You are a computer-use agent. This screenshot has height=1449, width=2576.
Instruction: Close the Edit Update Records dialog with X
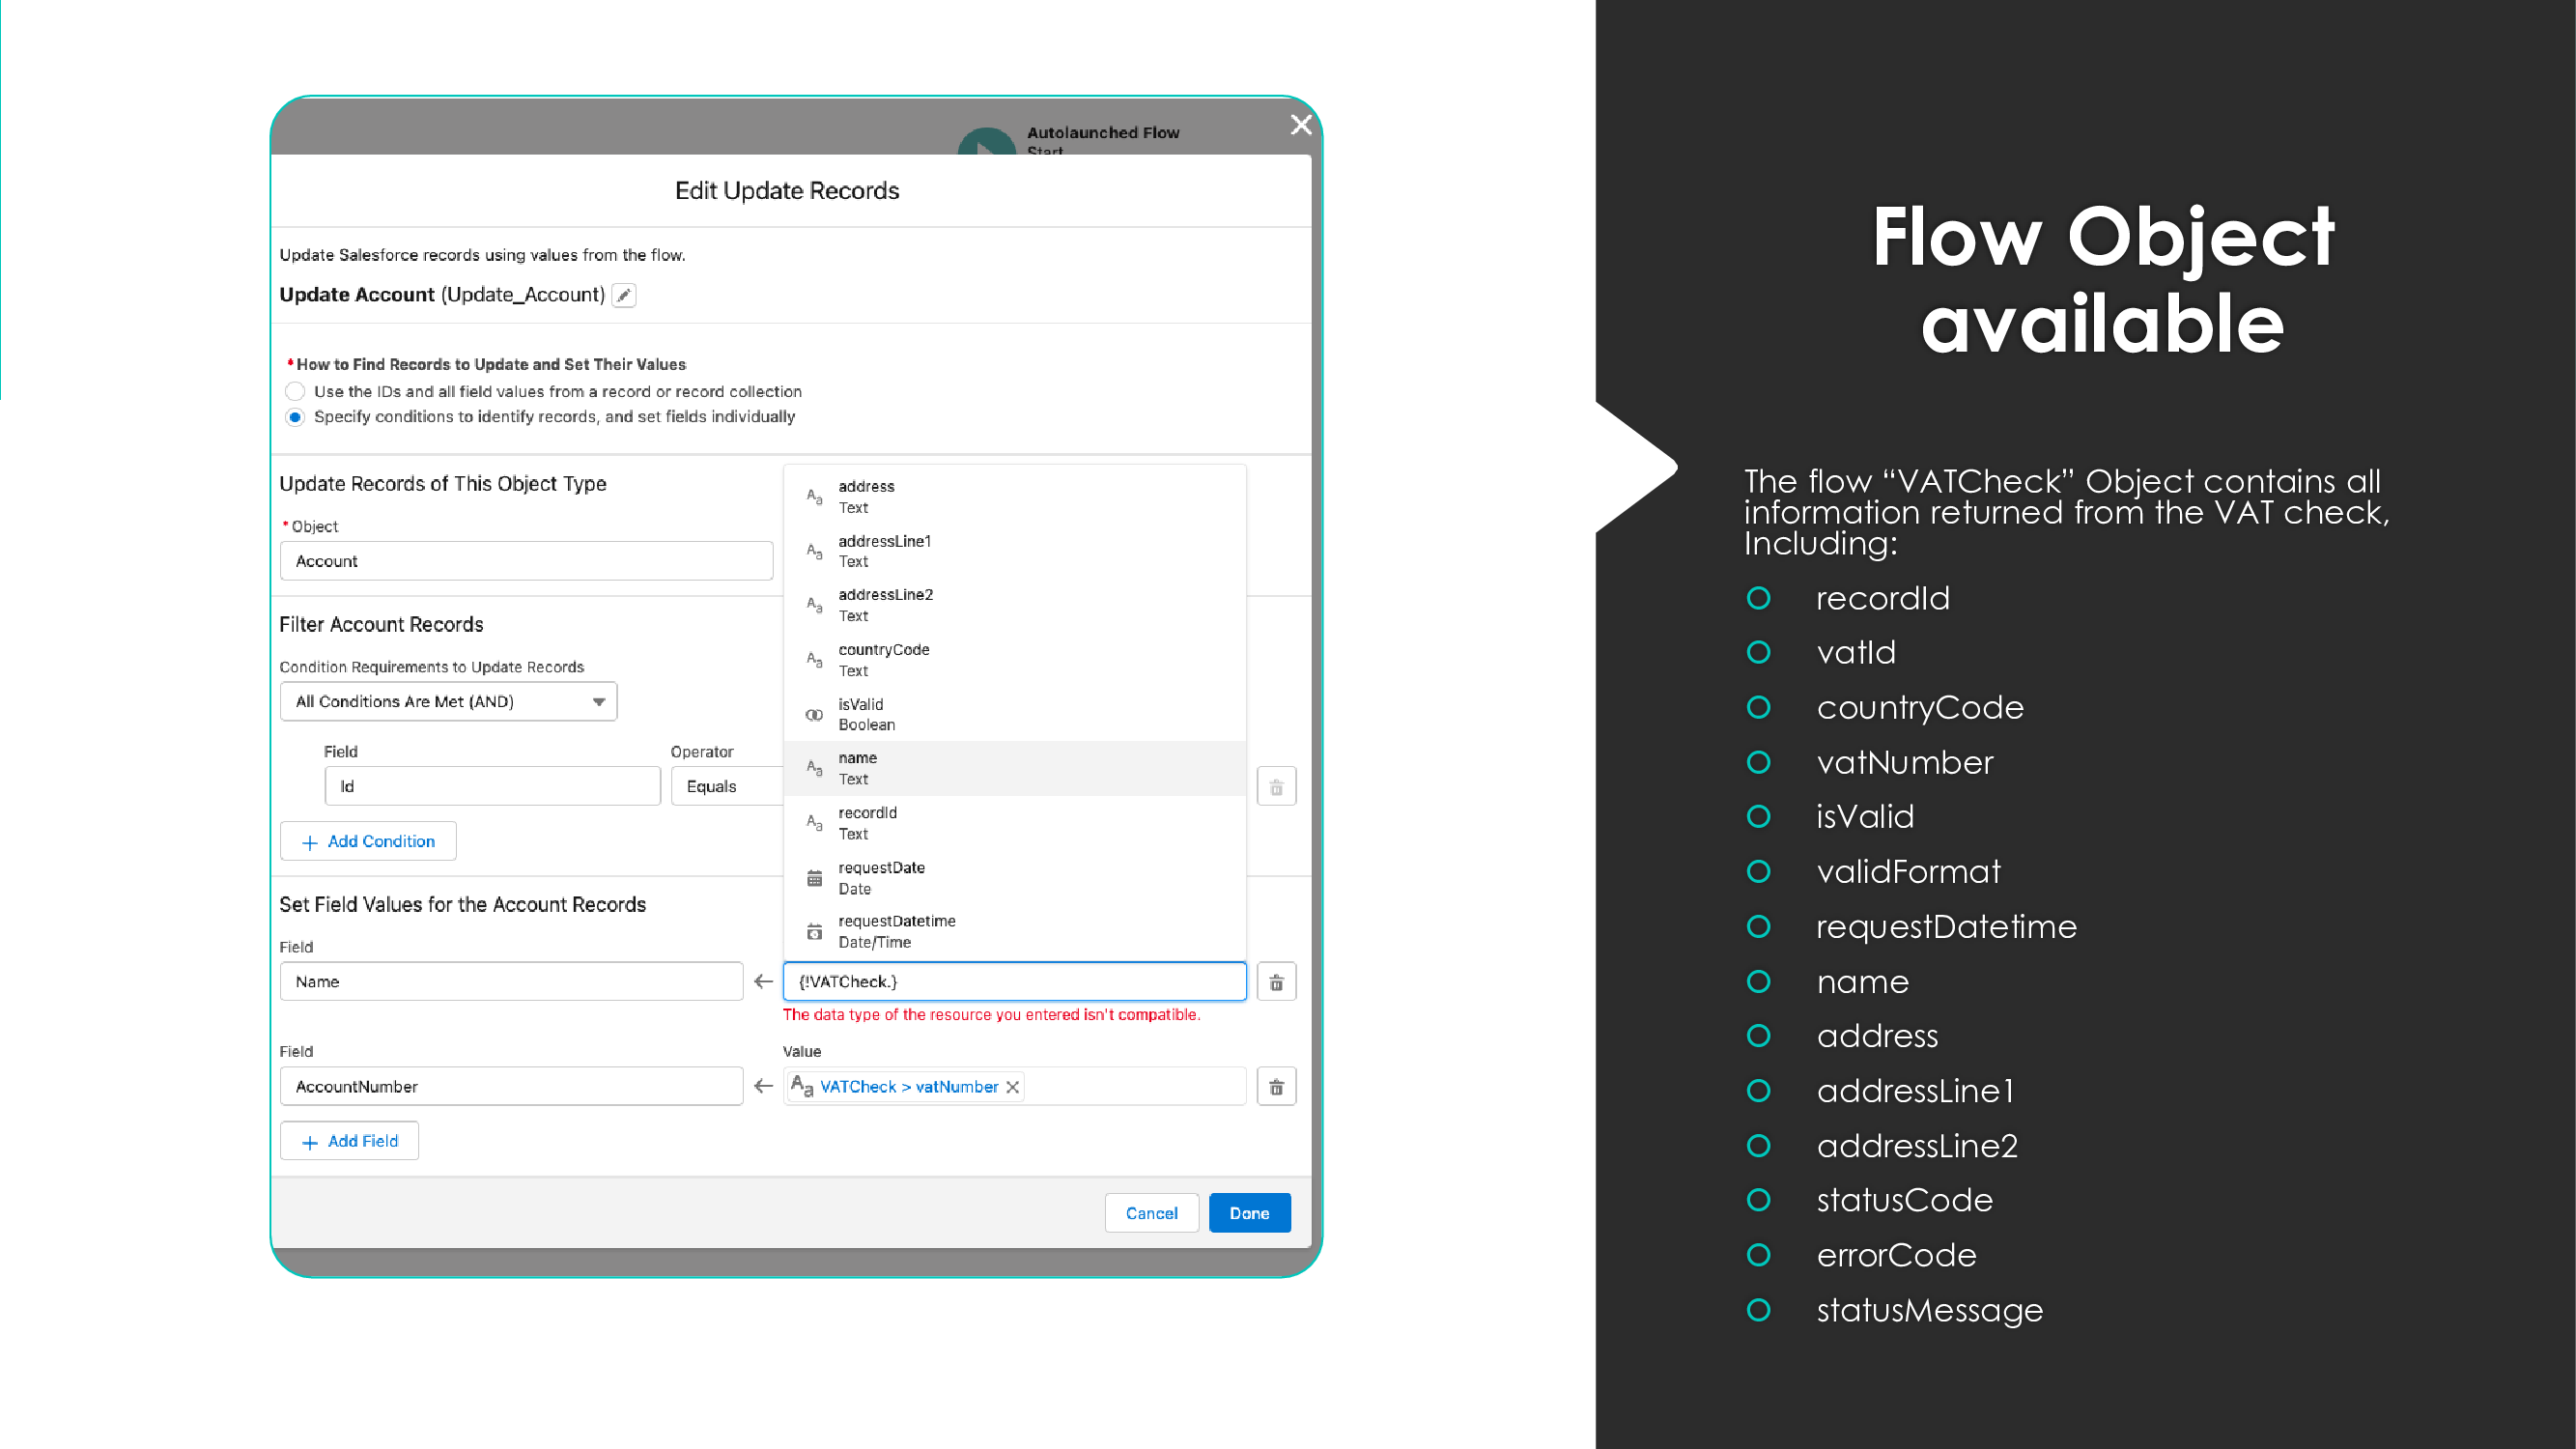click(x=1300, y=125)
